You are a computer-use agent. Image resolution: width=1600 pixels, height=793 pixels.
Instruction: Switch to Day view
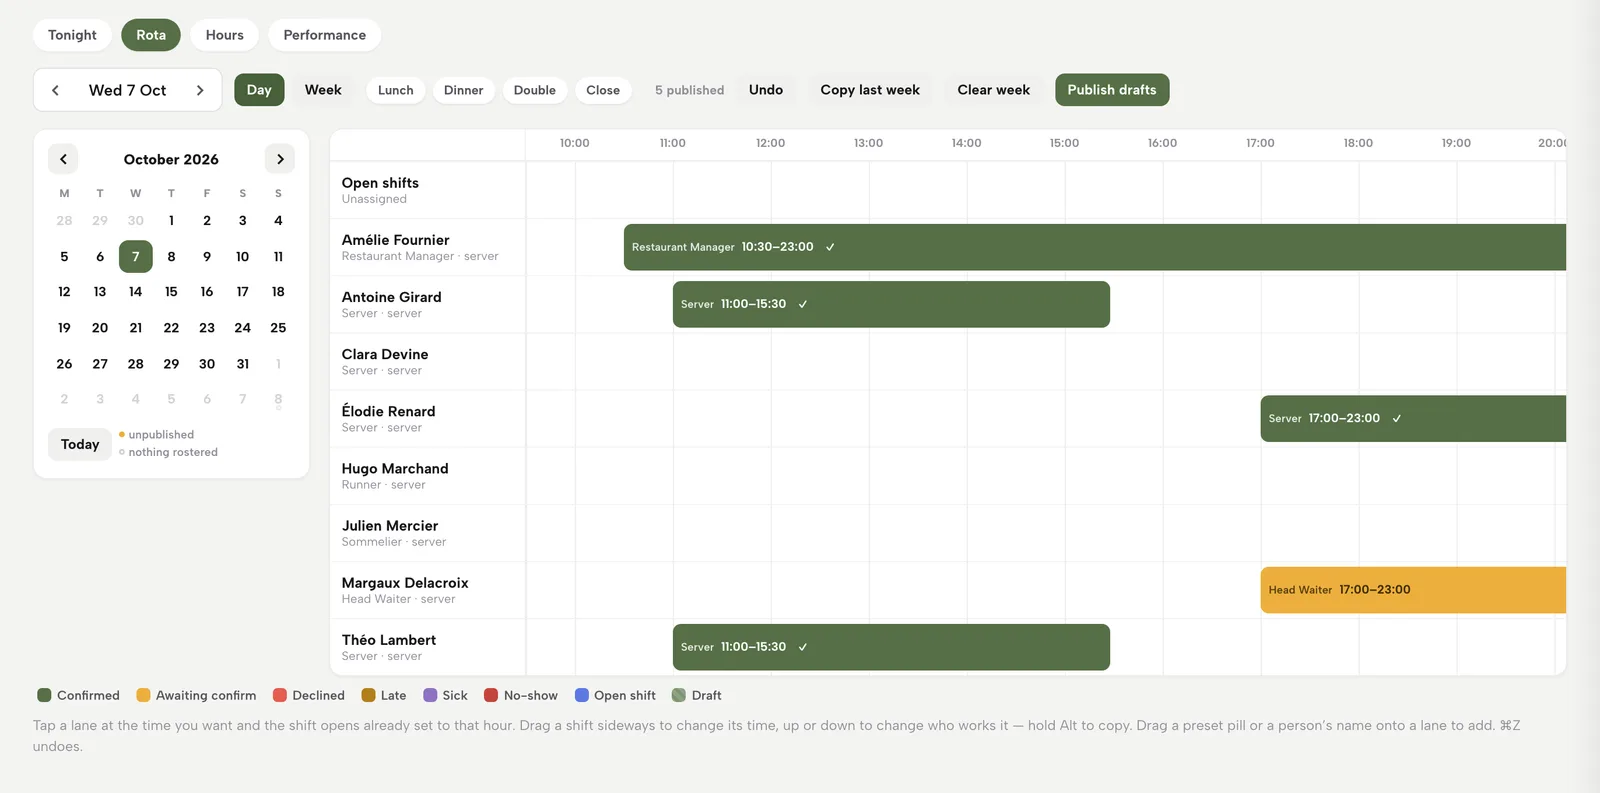(x=259, y=90)
